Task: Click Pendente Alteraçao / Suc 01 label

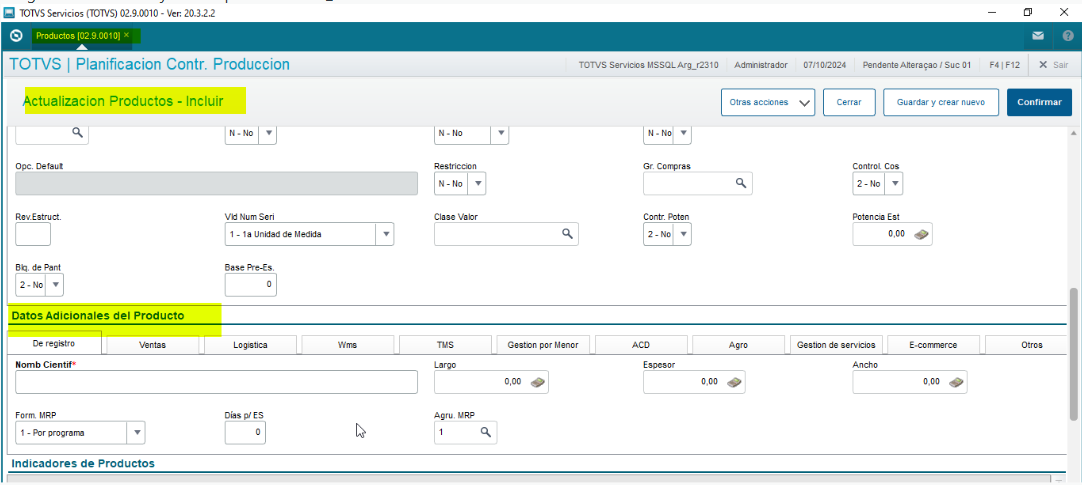Action: click(x=917, y=65)
